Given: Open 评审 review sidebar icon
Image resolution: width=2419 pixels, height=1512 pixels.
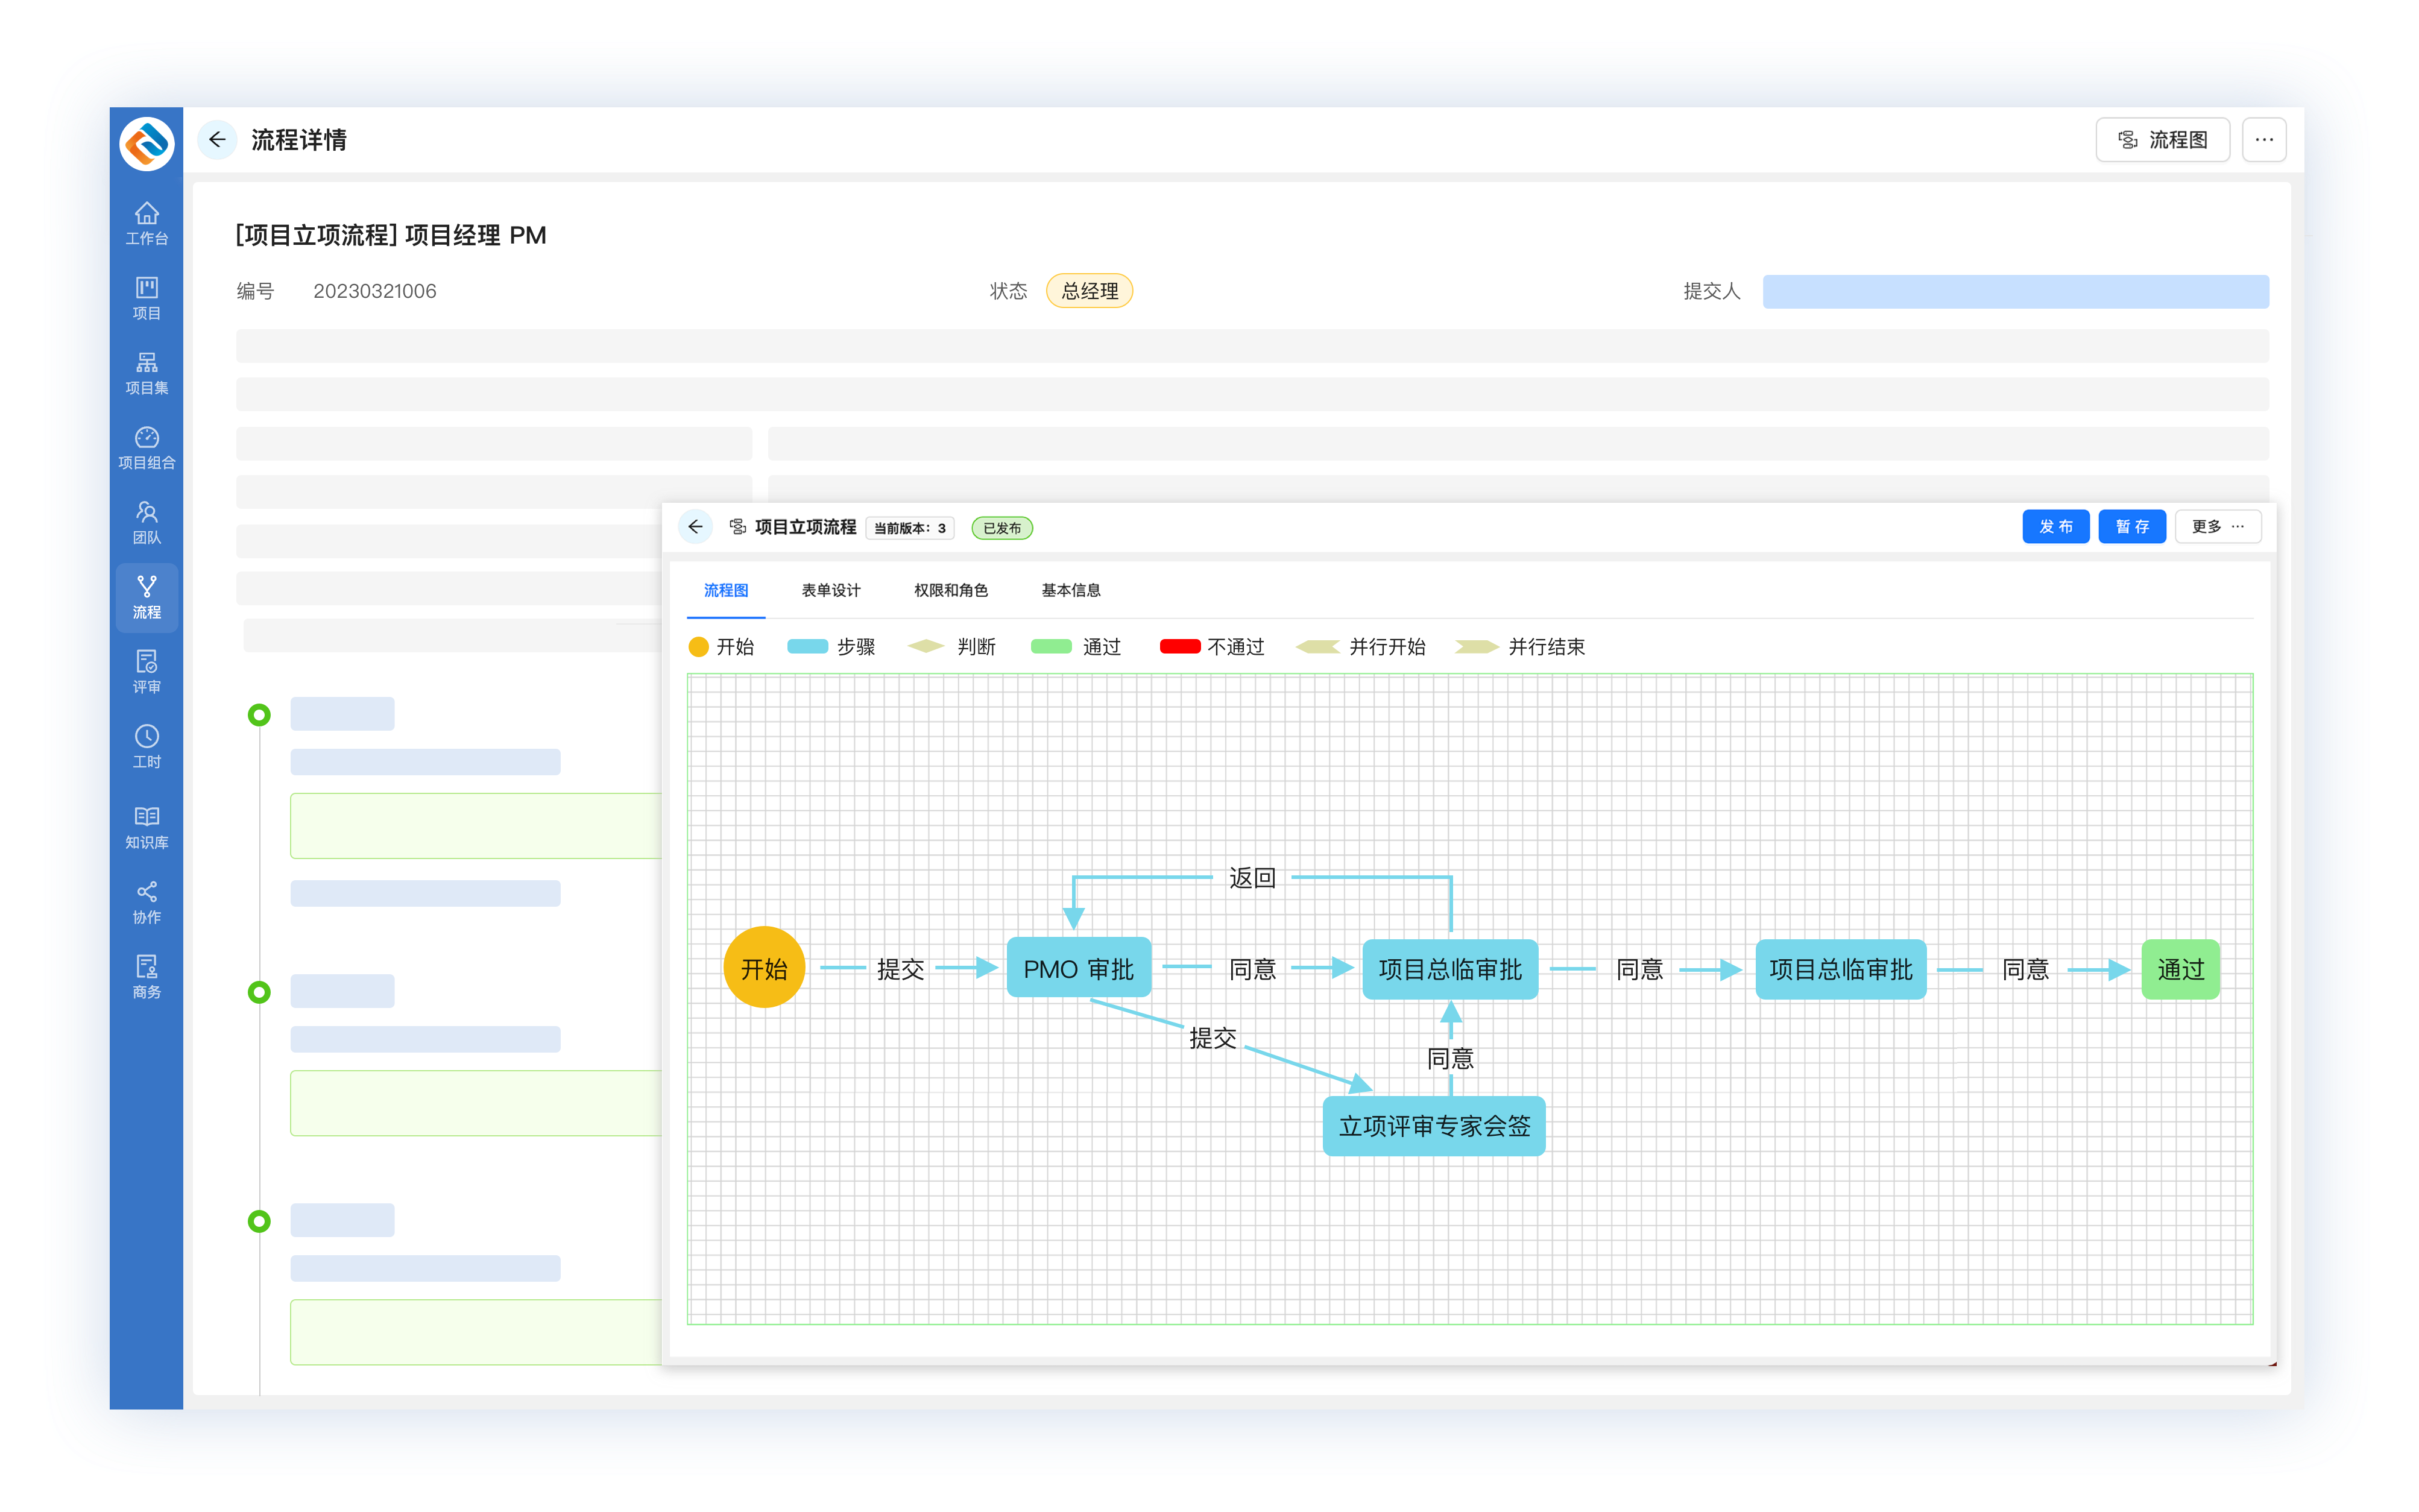Looking at the screenshot, I should (x=146, y=671).
